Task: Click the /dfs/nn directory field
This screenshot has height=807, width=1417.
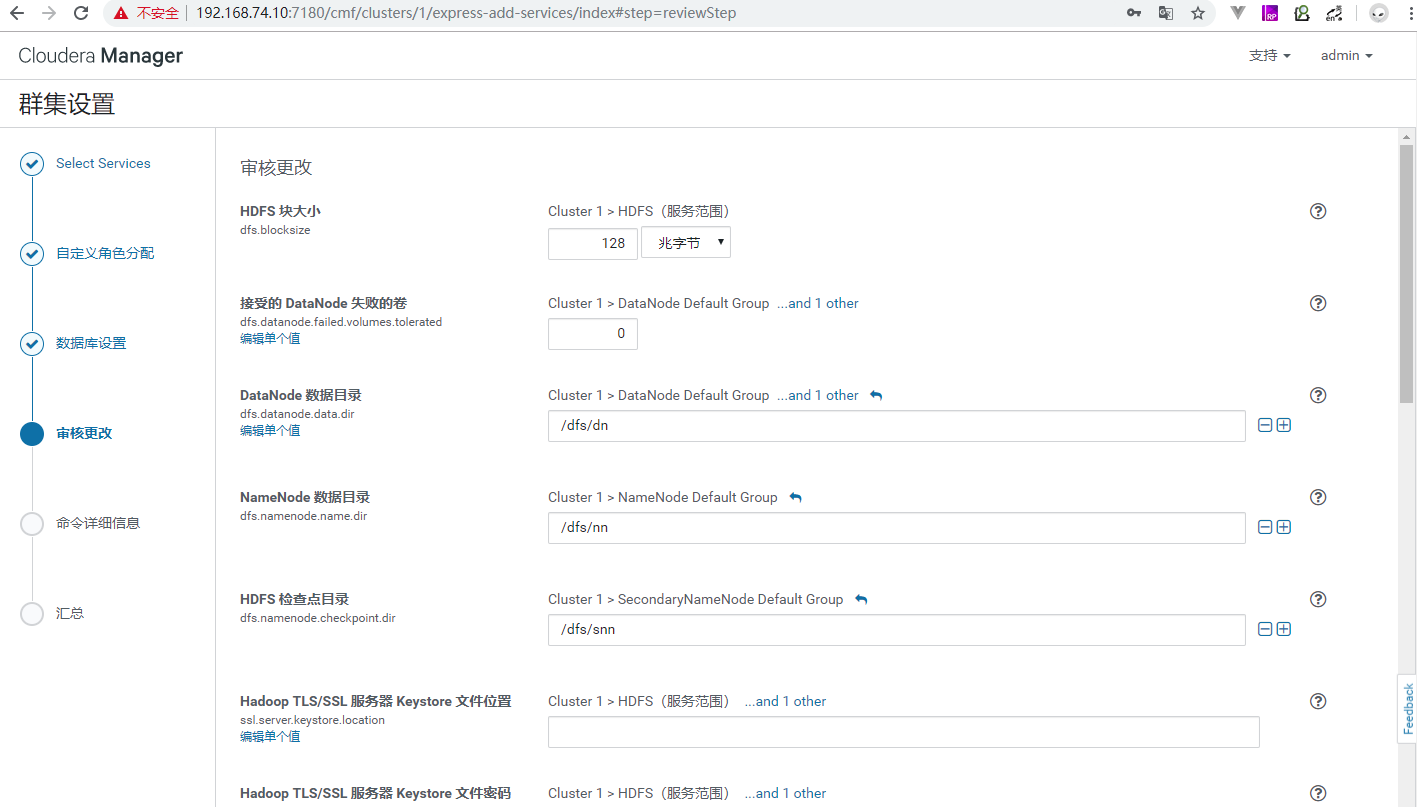Action: pyautogui.click(x=897, y=527)
